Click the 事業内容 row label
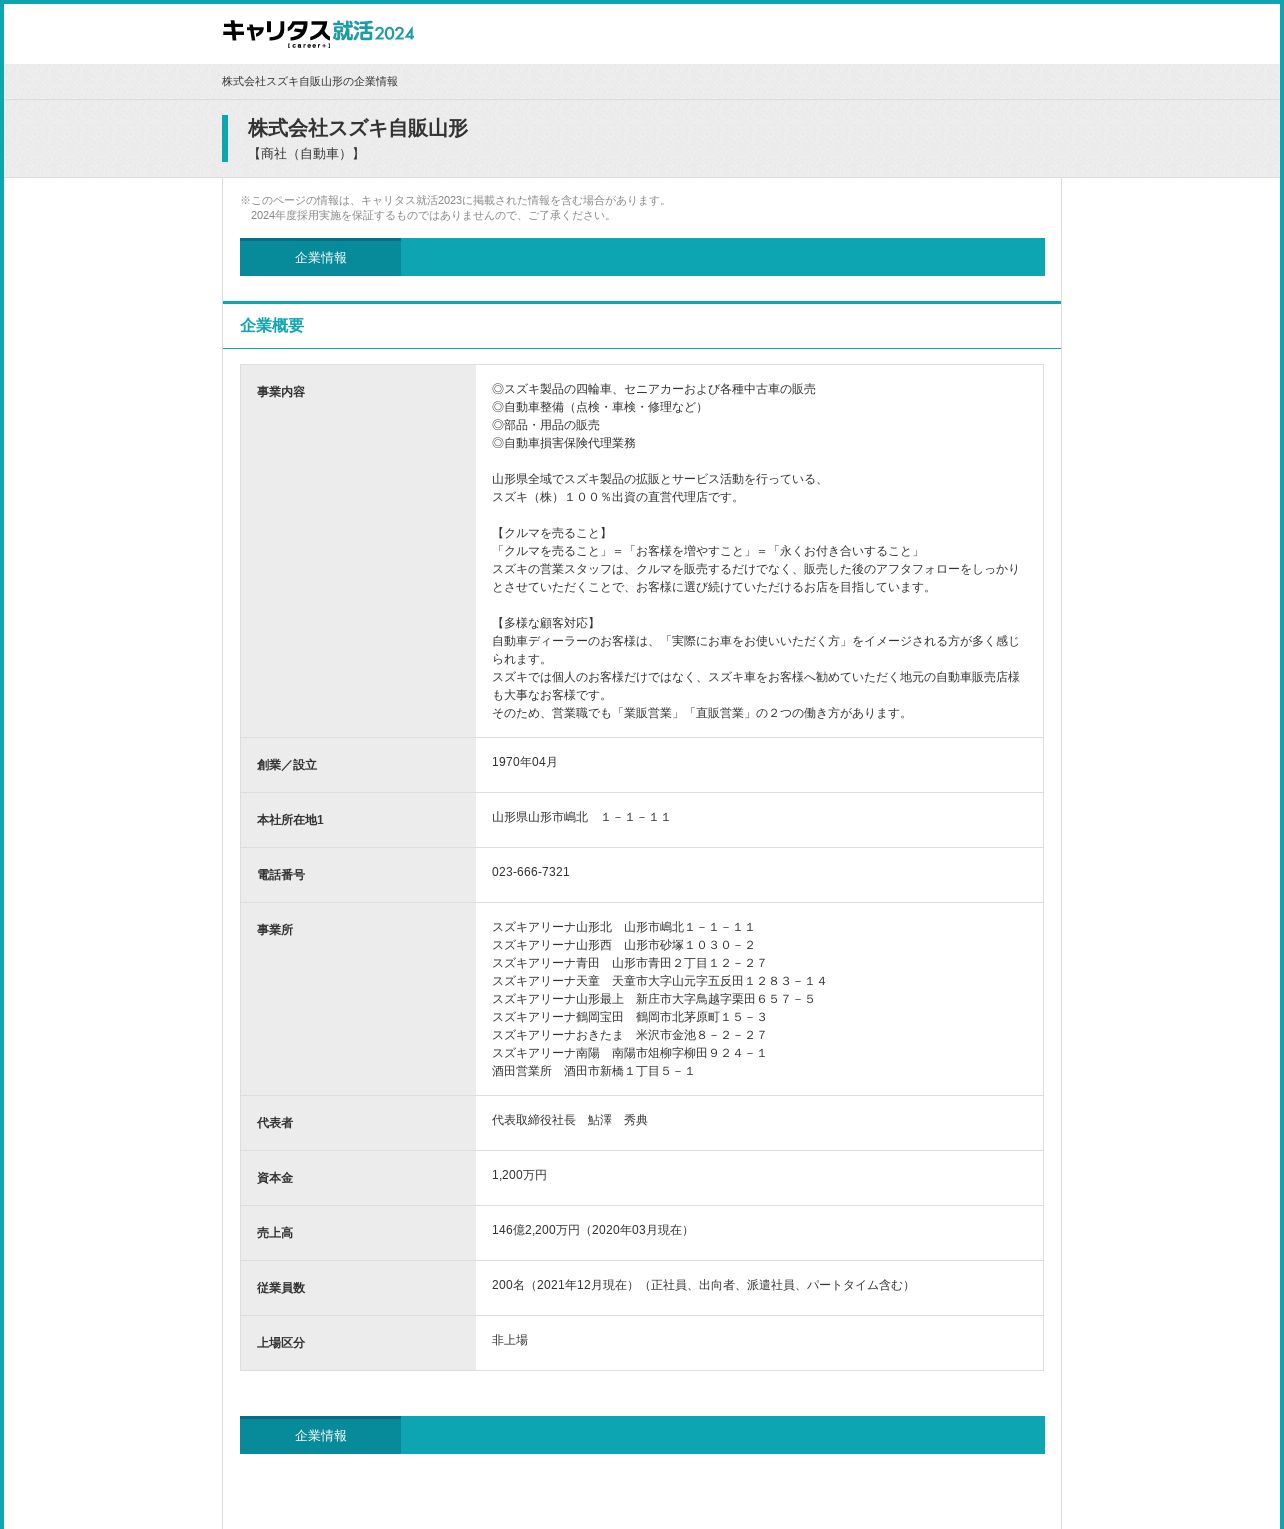This screenshot has width=1284, height=1529. tap(281, 392)
